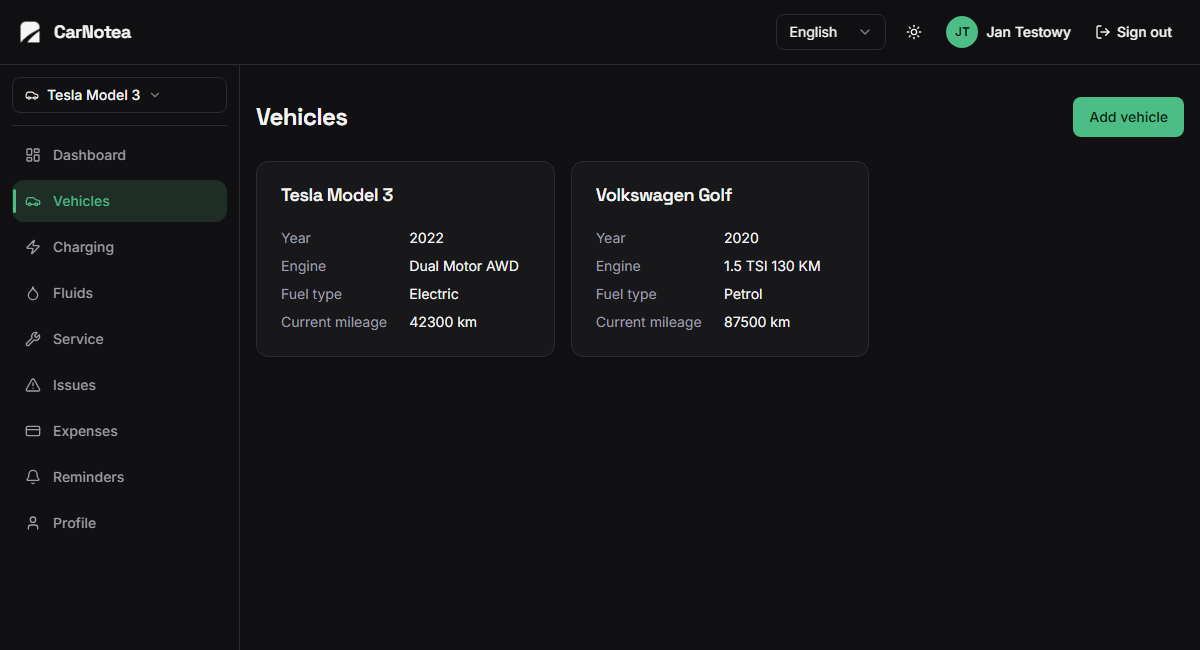This screenshot has width=1200, height=650.
Task: Click the Fluids droplet icon
Action: (x=33, y=293)
